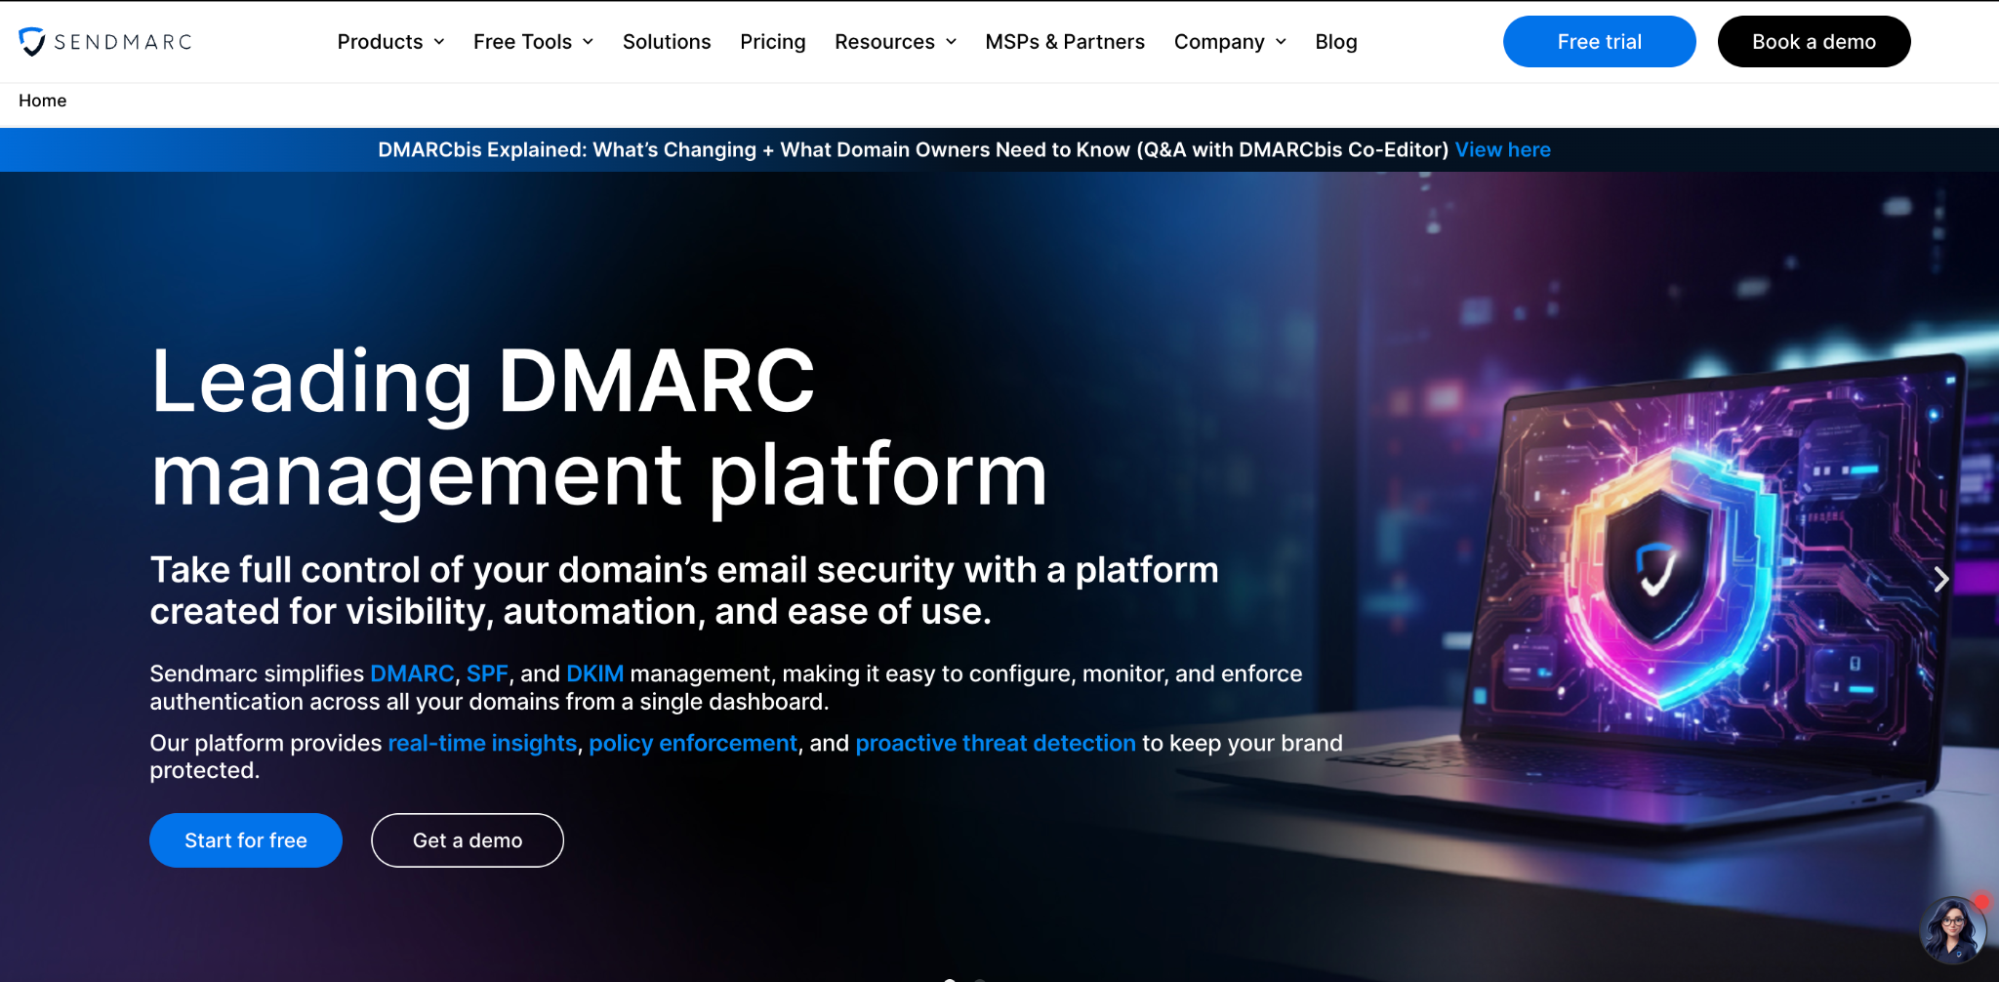Expand the Free Tools dropdown
1999x982 pixels.
point(533,42)
